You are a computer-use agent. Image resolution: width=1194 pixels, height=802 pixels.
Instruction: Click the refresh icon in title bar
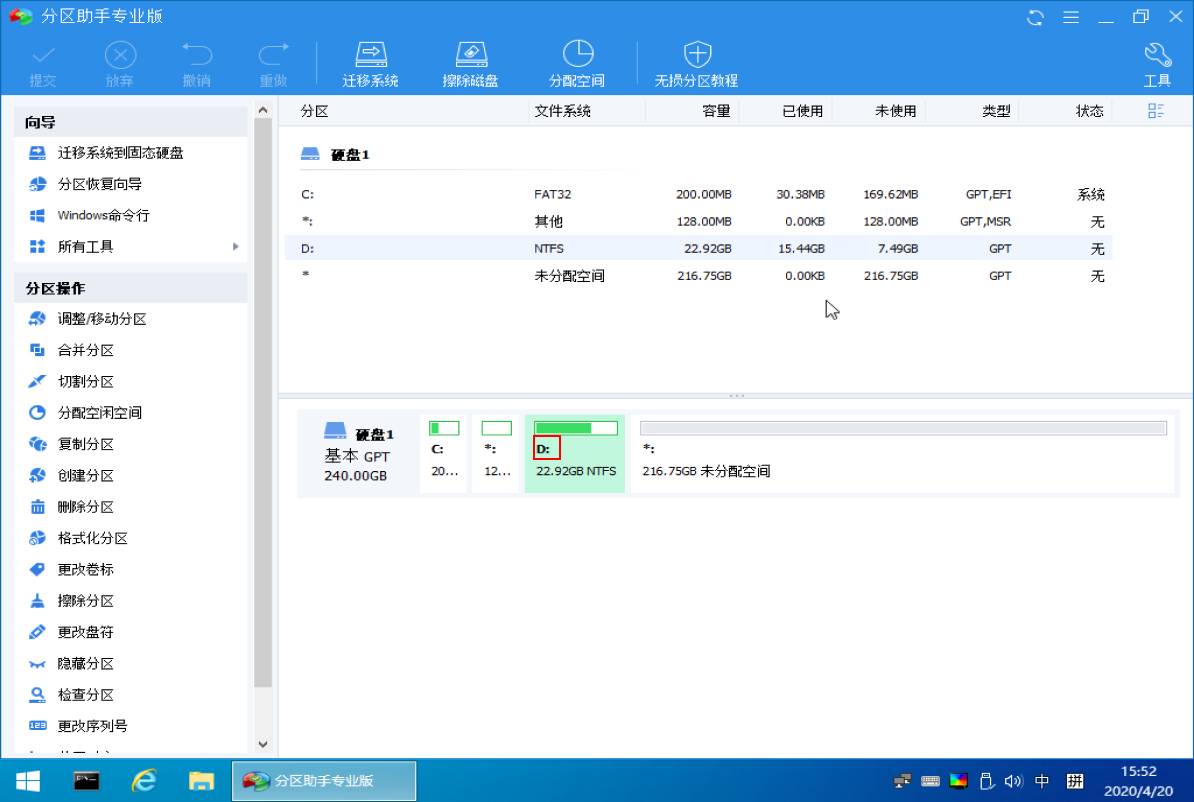pyautogui.click(x=1035, y=17)
